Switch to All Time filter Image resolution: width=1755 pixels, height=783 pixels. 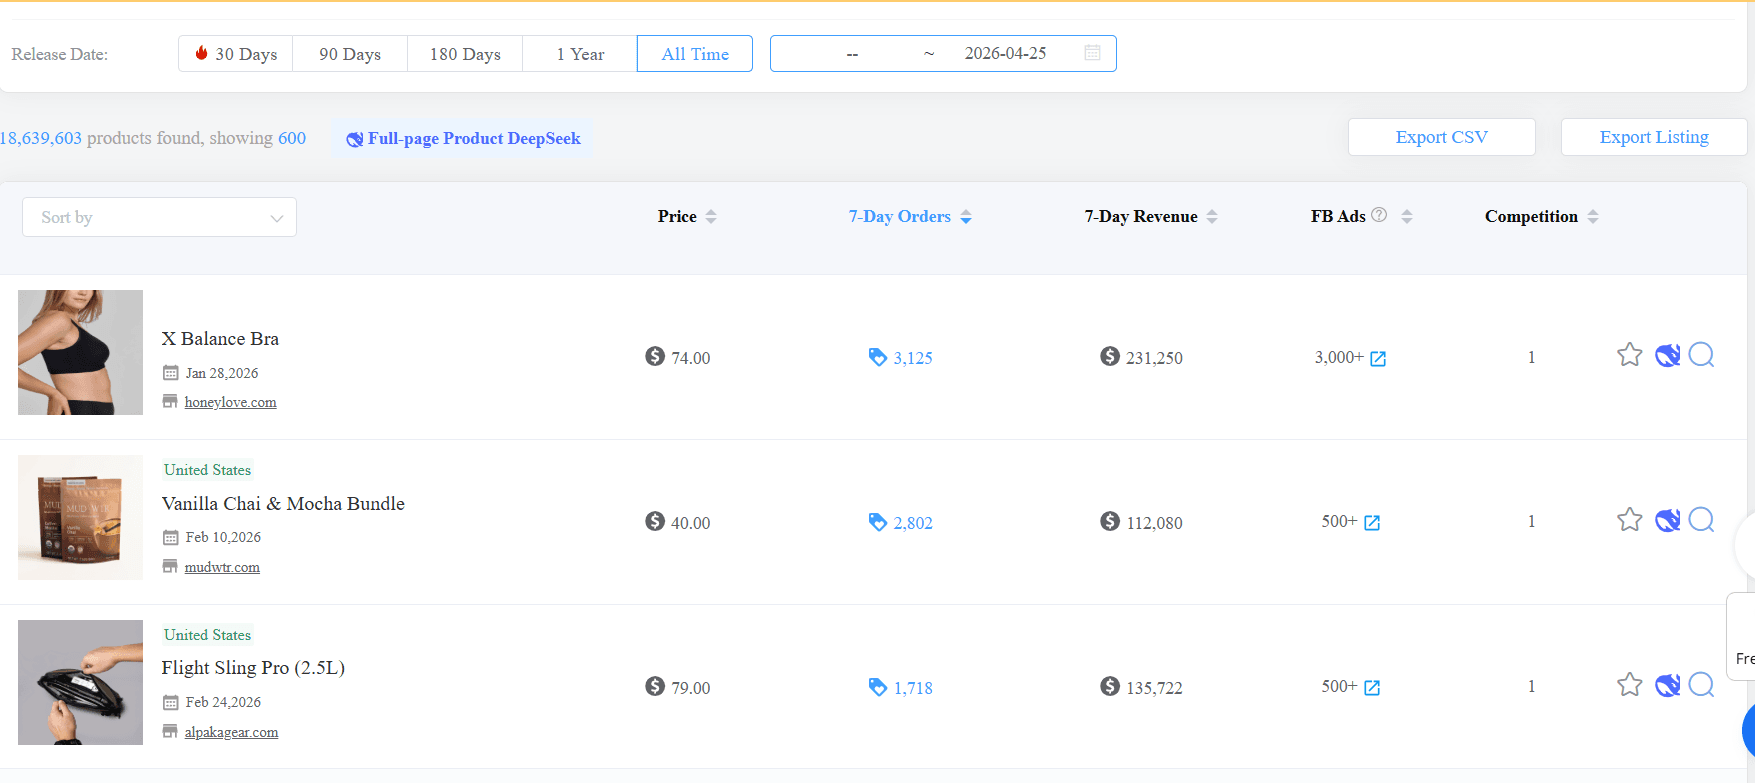click(x=695, y=54)
